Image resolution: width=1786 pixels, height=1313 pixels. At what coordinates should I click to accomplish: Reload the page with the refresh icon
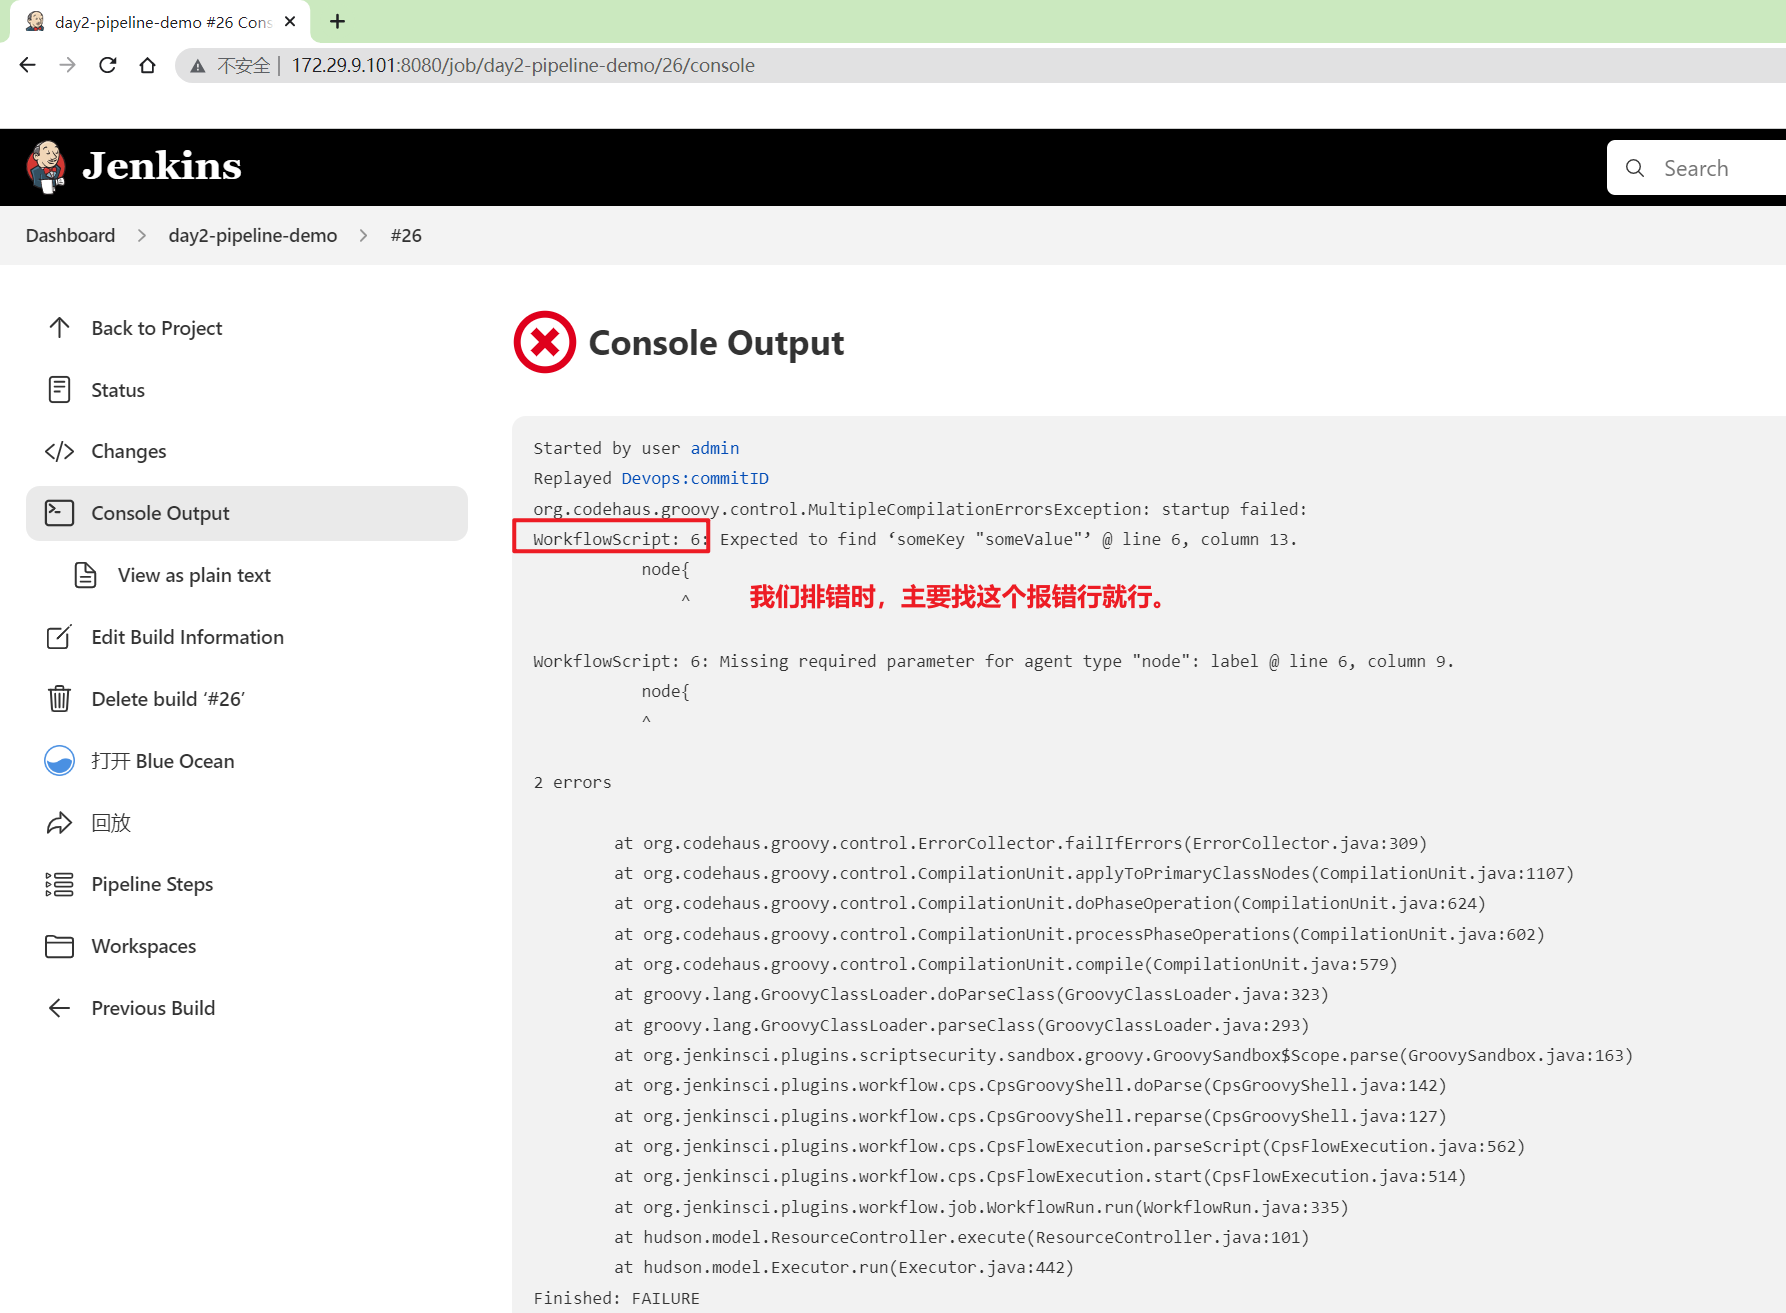click(x=107, y=65)
